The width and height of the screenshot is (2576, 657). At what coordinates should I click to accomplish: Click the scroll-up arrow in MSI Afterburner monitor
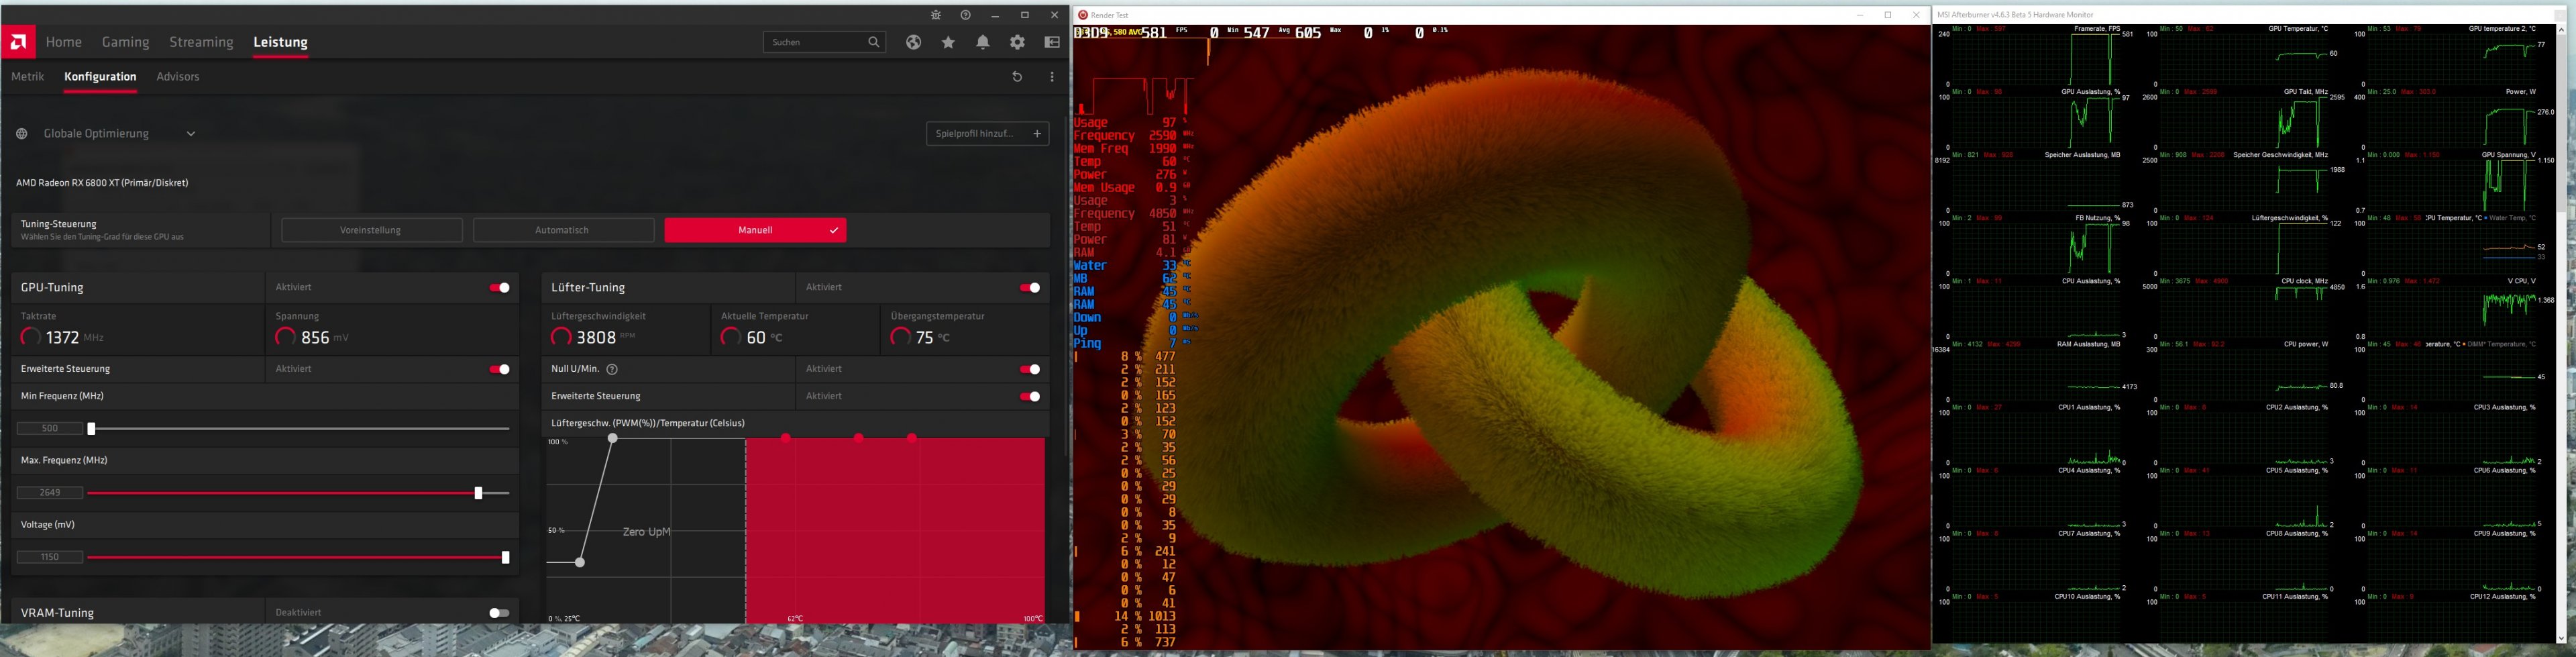point(2561,31)
